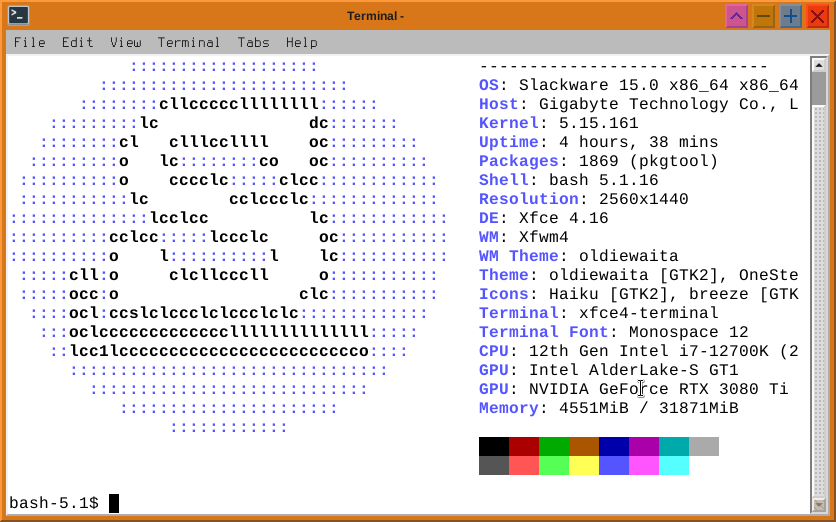Click the bright red color block
Screen dimensions: 836x522
click(x=524, y=465)
